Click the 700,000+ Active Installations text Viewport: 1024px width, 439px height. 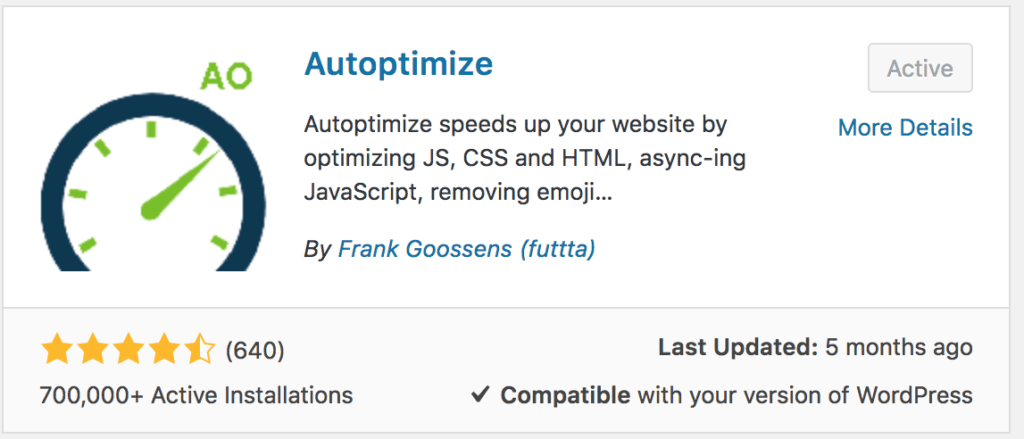click(196, 395)
